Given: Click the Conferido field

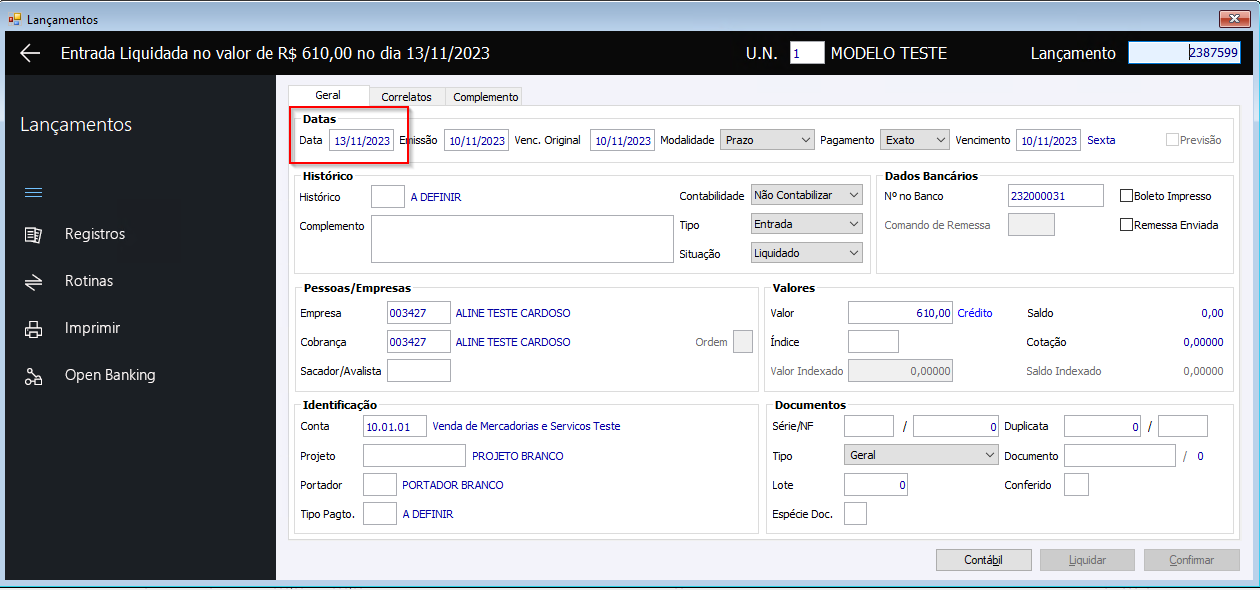Looking at the screenshot, I should click(x=1076, y=485).
